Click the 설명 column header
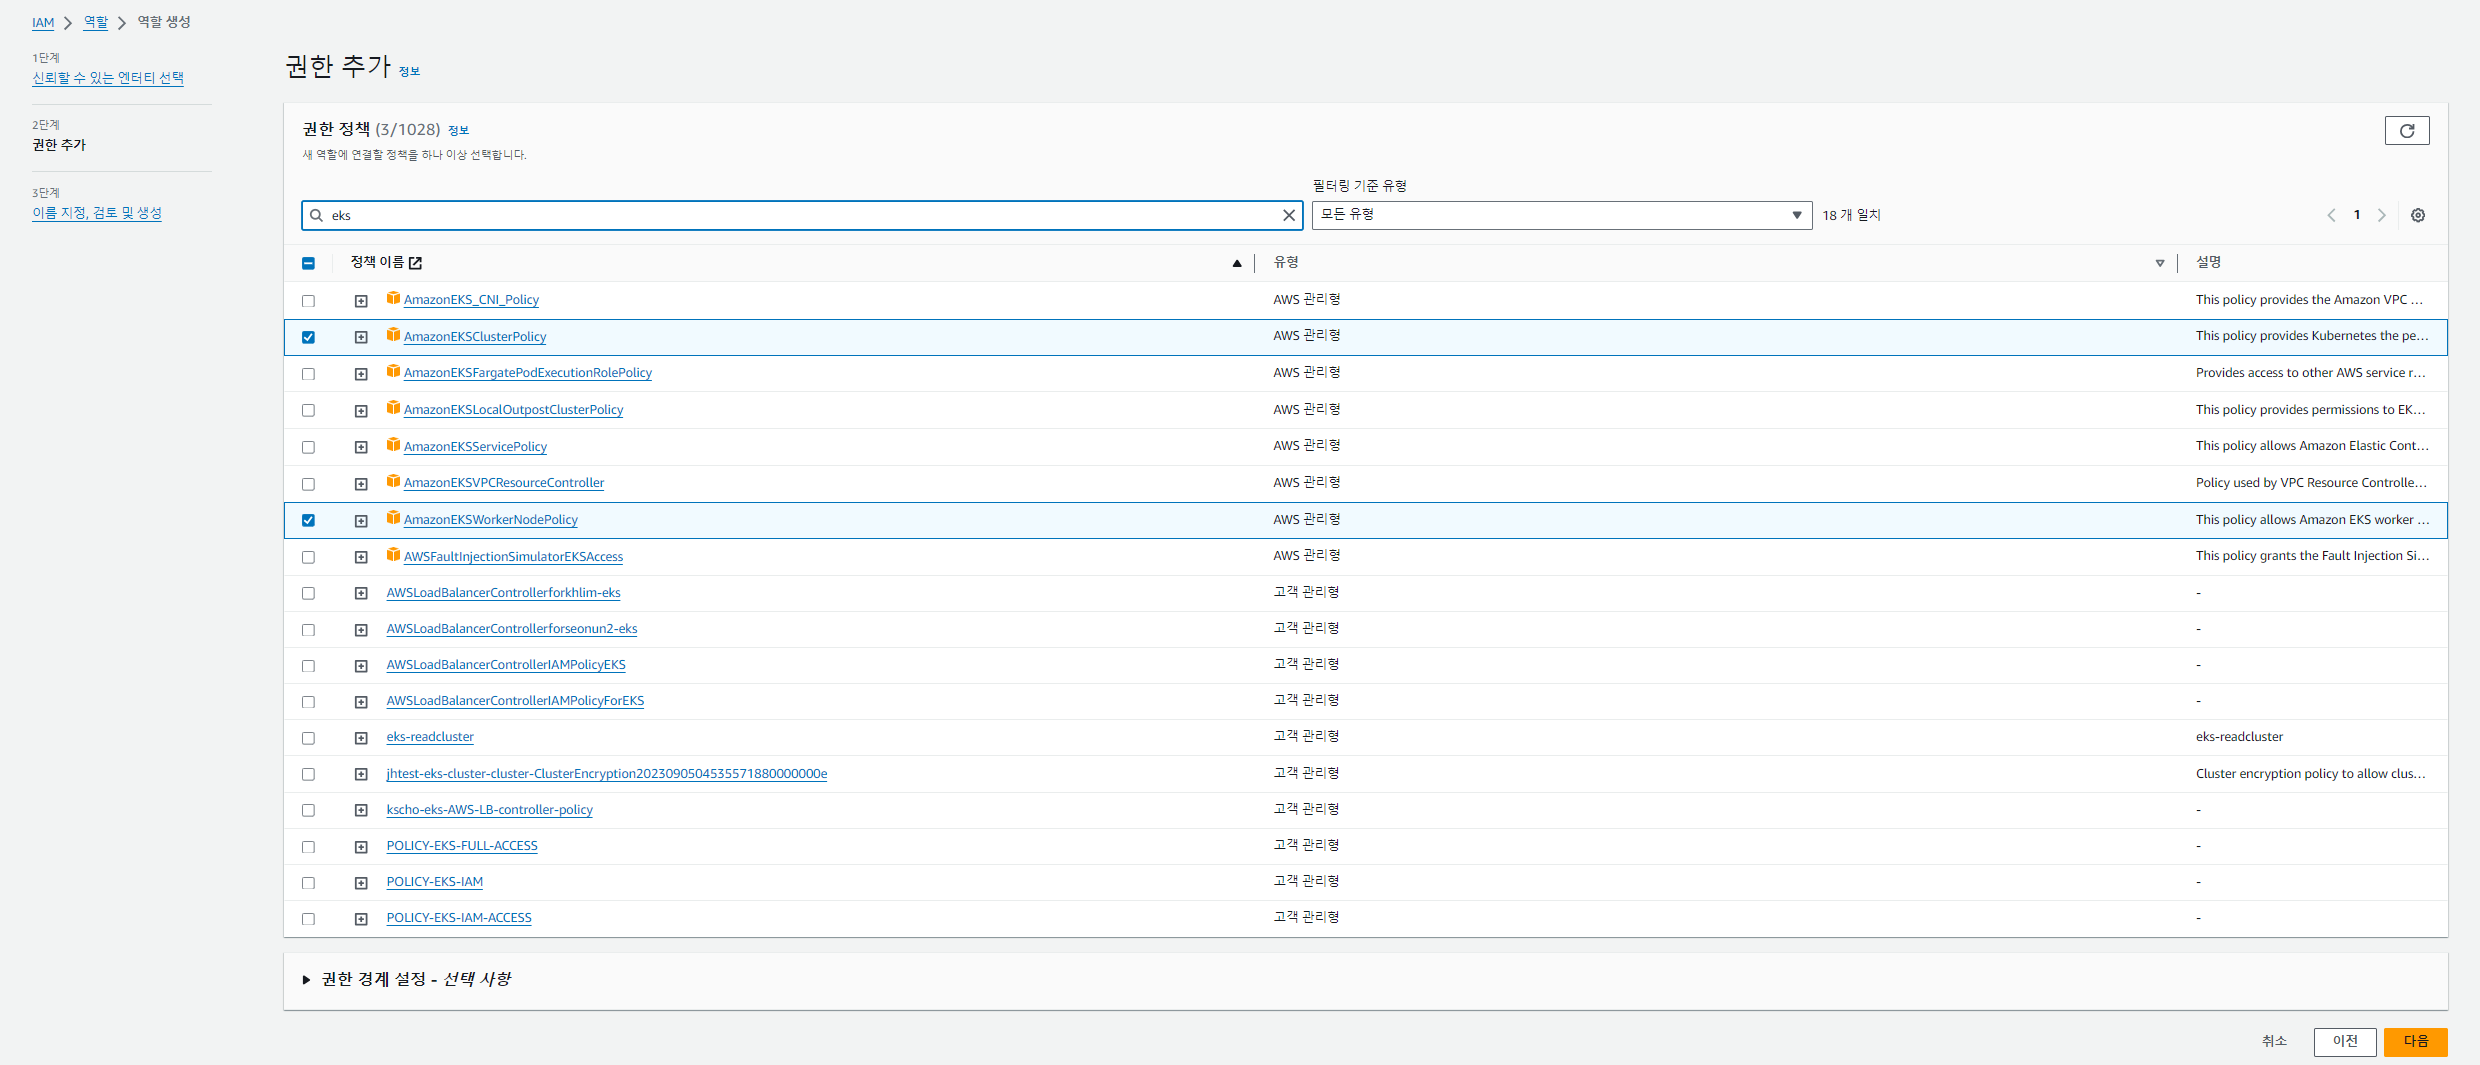This screenshot has height=1065, width=2480. pos(2208,262)
